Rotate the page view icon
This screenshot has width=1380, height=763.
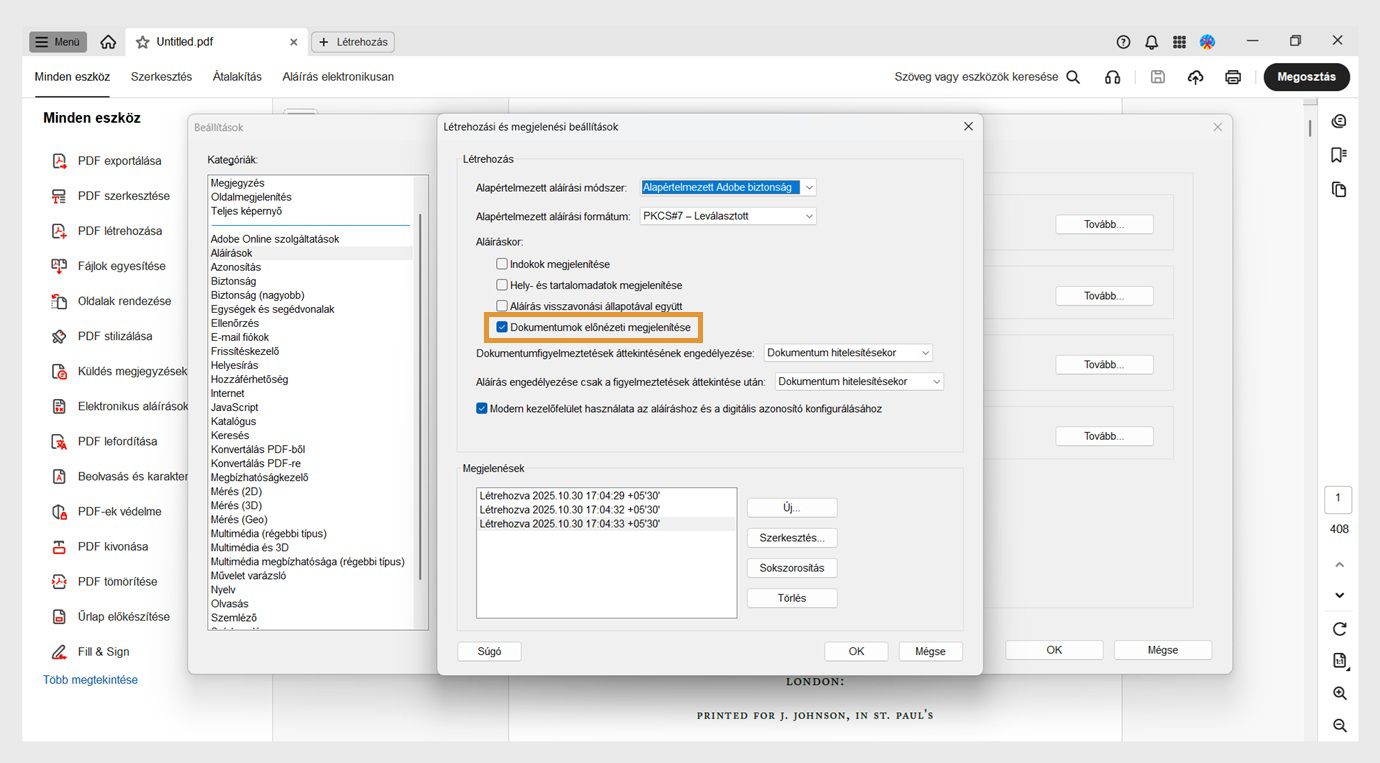[1339, 629]
